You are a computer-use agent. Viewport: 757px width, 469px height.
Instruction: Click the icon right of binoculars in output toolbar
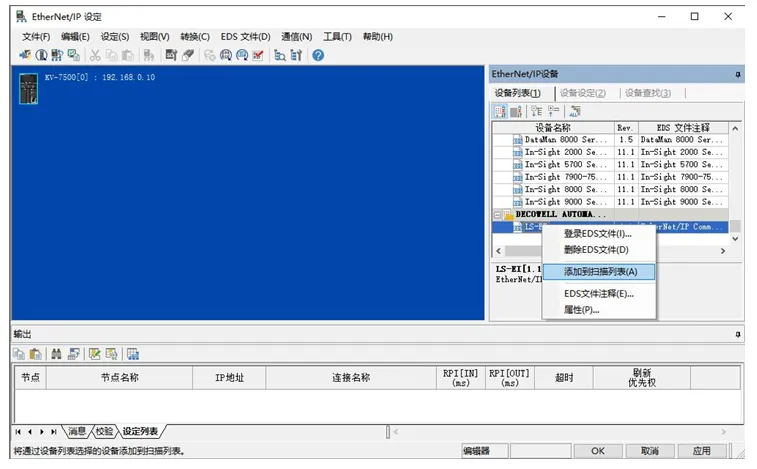coord(74,354)
